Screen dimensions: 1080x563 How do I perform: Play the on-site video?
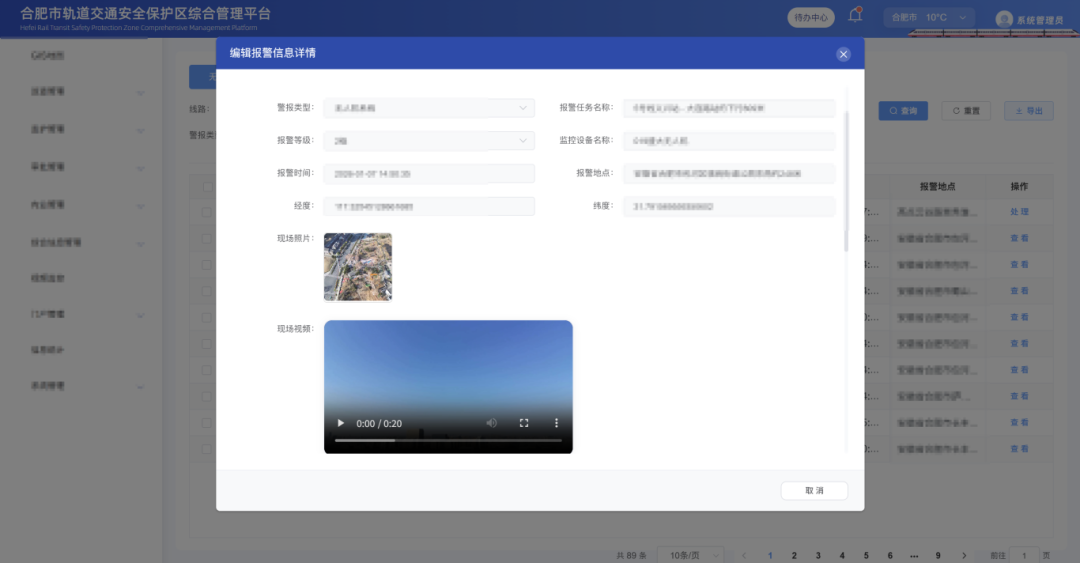pyautogui.click(x=340, y=423)
